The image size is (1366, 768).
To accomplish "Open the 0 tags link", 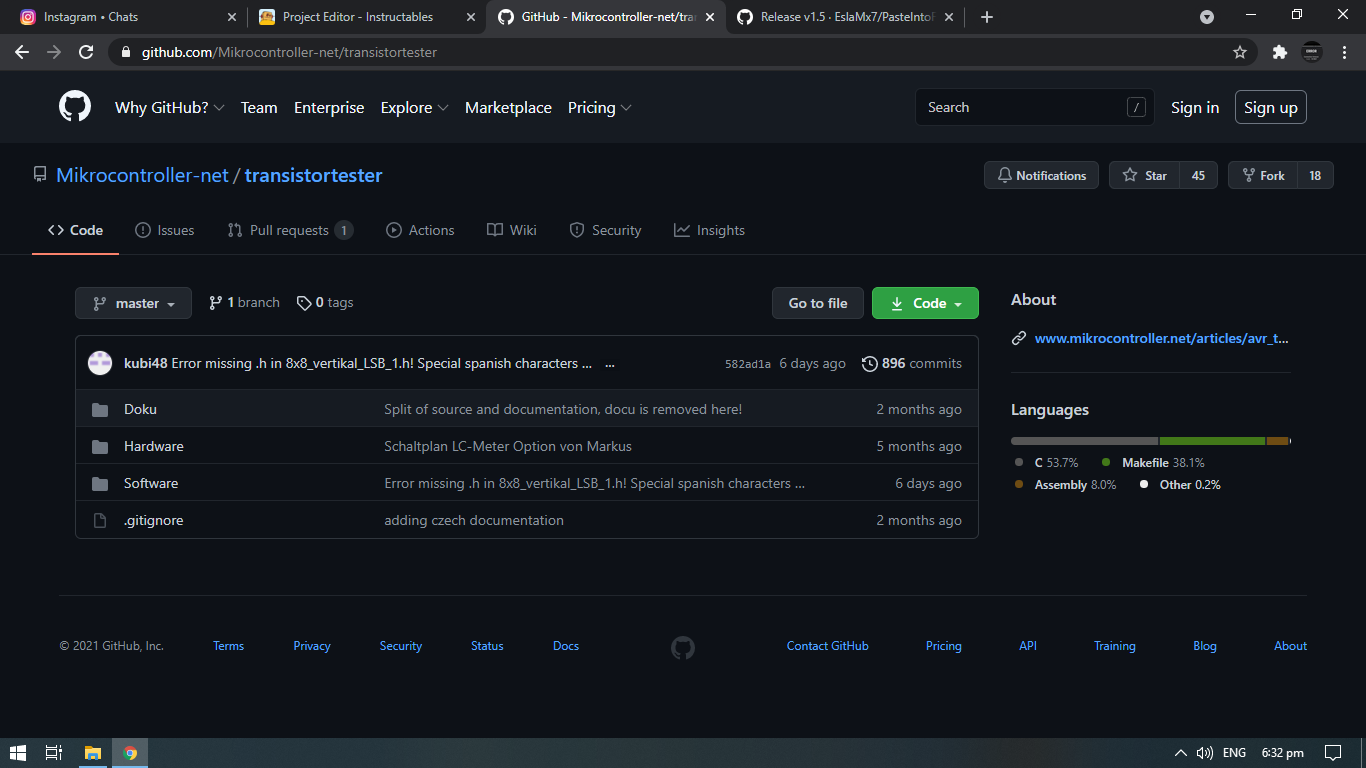I will coord(325,302).
